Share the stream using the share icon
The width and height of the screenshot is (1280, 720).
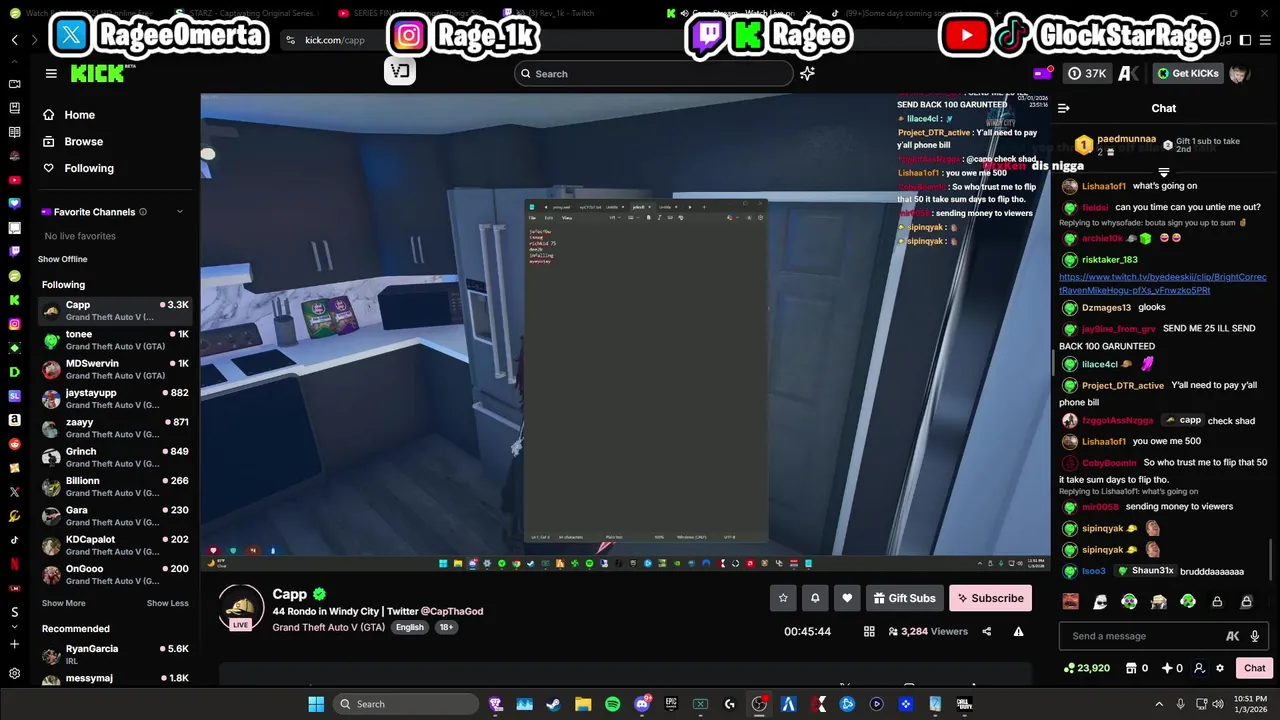point(987,632)
